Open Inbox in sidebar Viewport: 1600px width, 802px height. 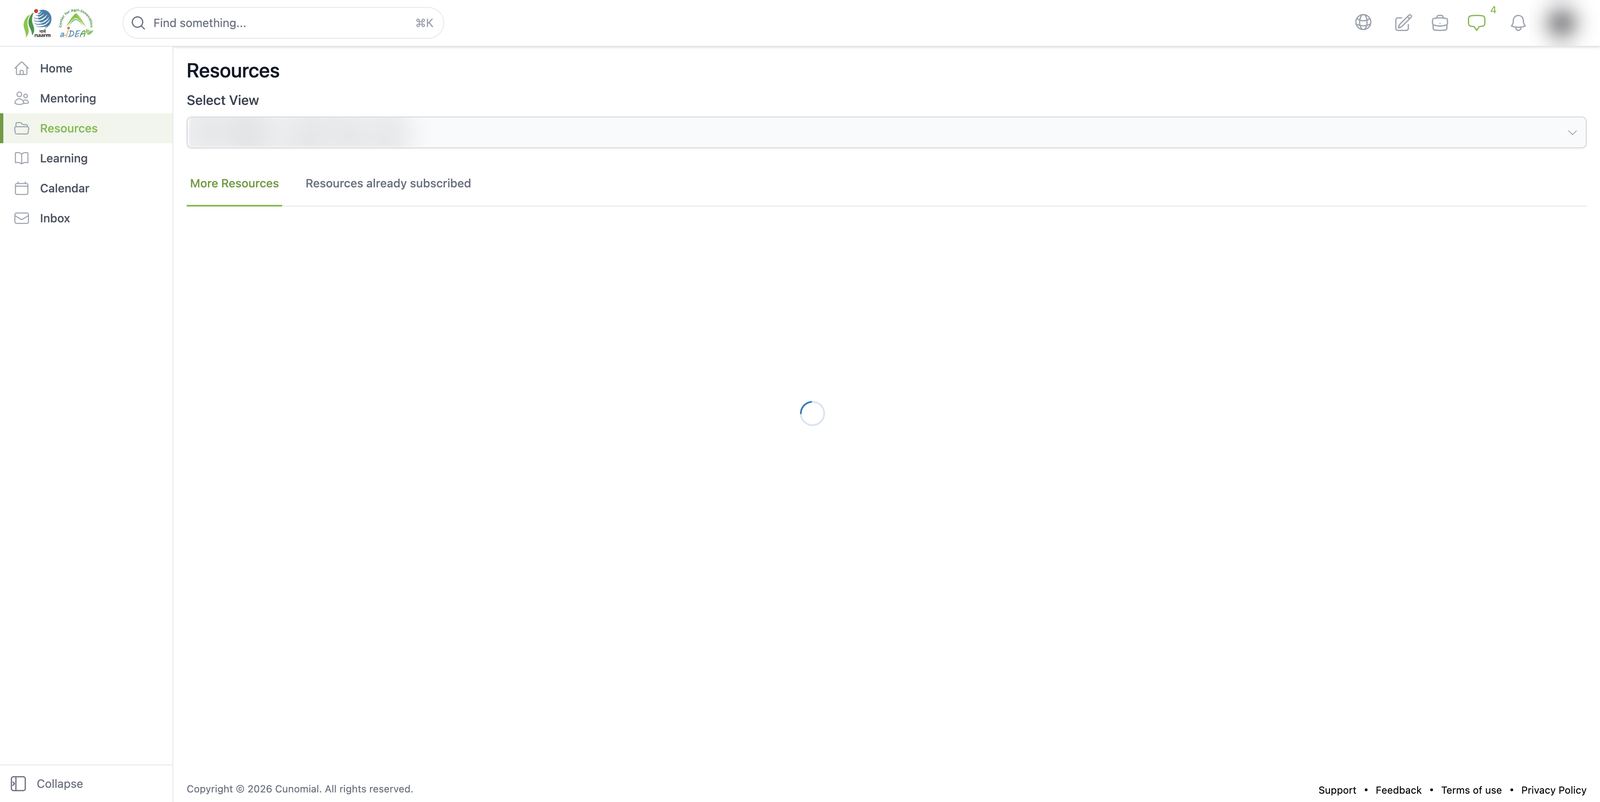tap(55, 219)
